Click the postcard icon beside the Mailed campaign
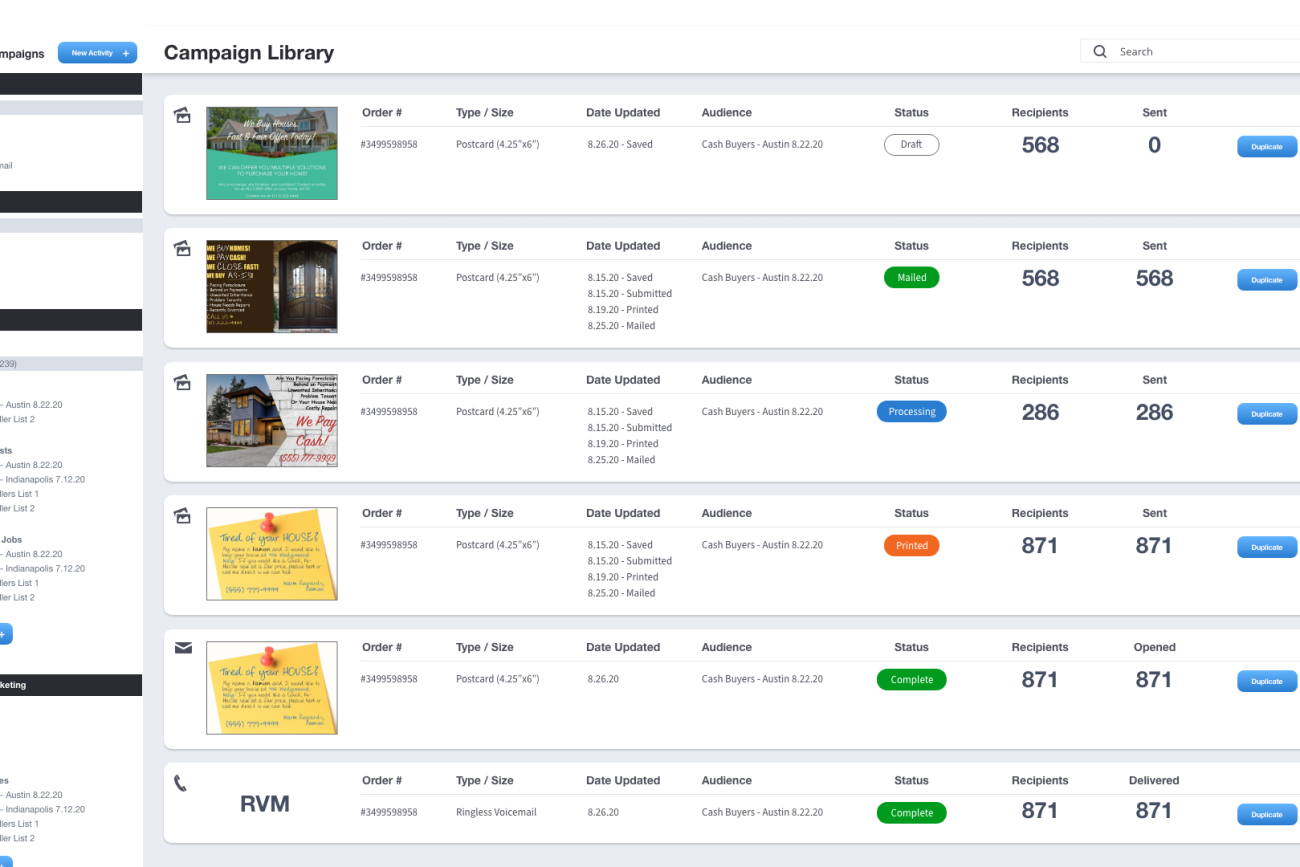The height and width of the screenshot is (867, 1300). (x=182, y=248)
